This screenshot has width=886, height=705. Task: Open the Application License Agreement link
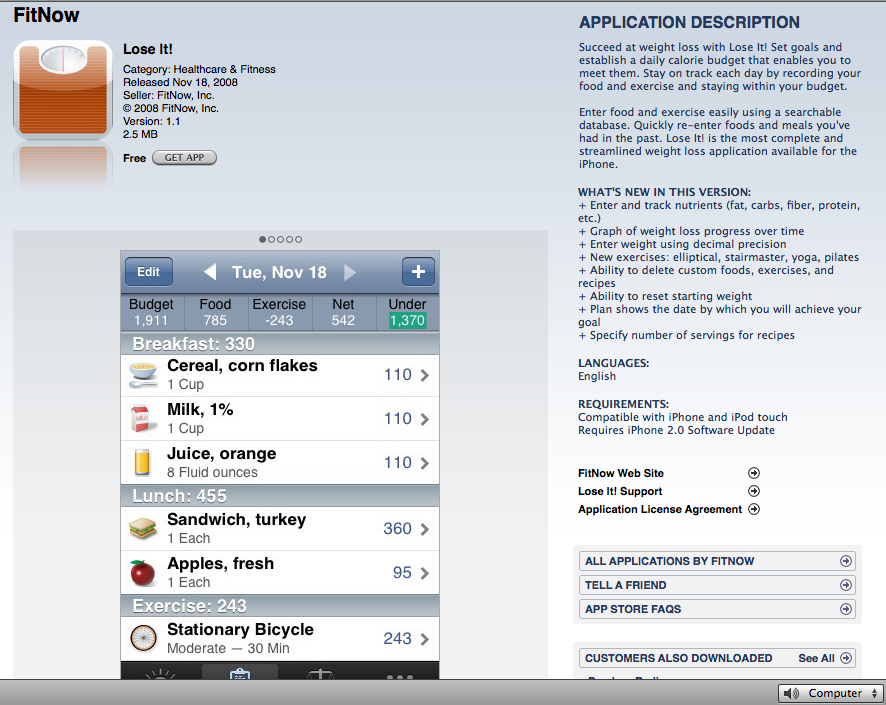pos(659,510)
